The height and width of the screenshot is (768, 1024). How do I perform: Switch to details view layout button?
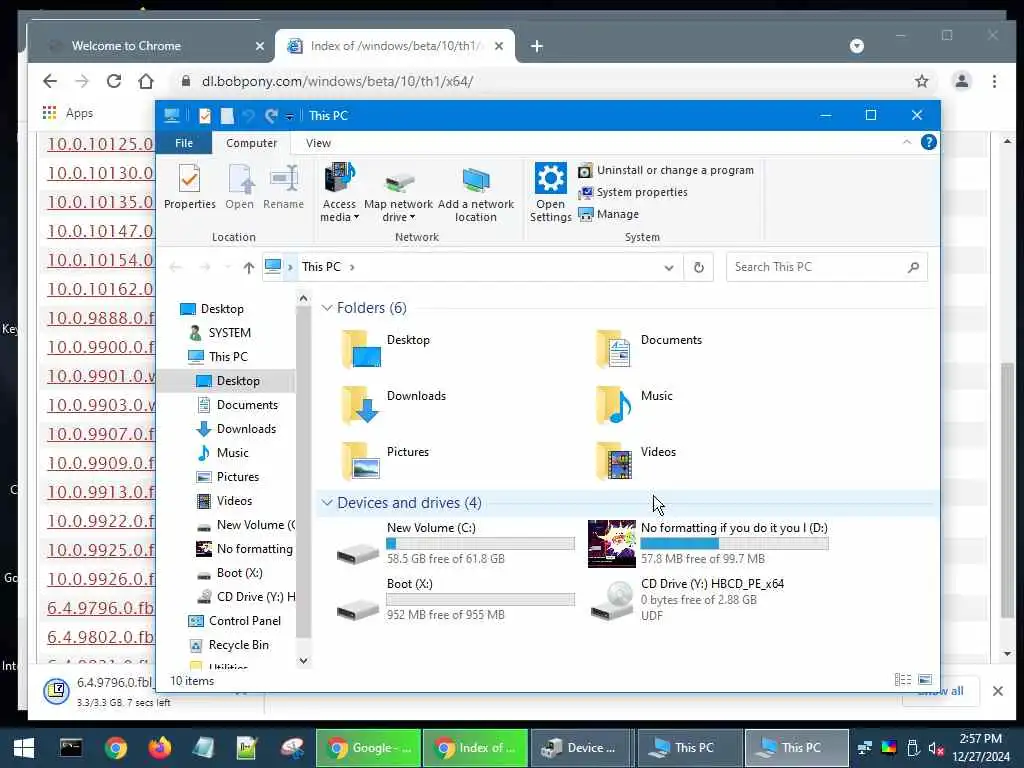coord(903,680)
